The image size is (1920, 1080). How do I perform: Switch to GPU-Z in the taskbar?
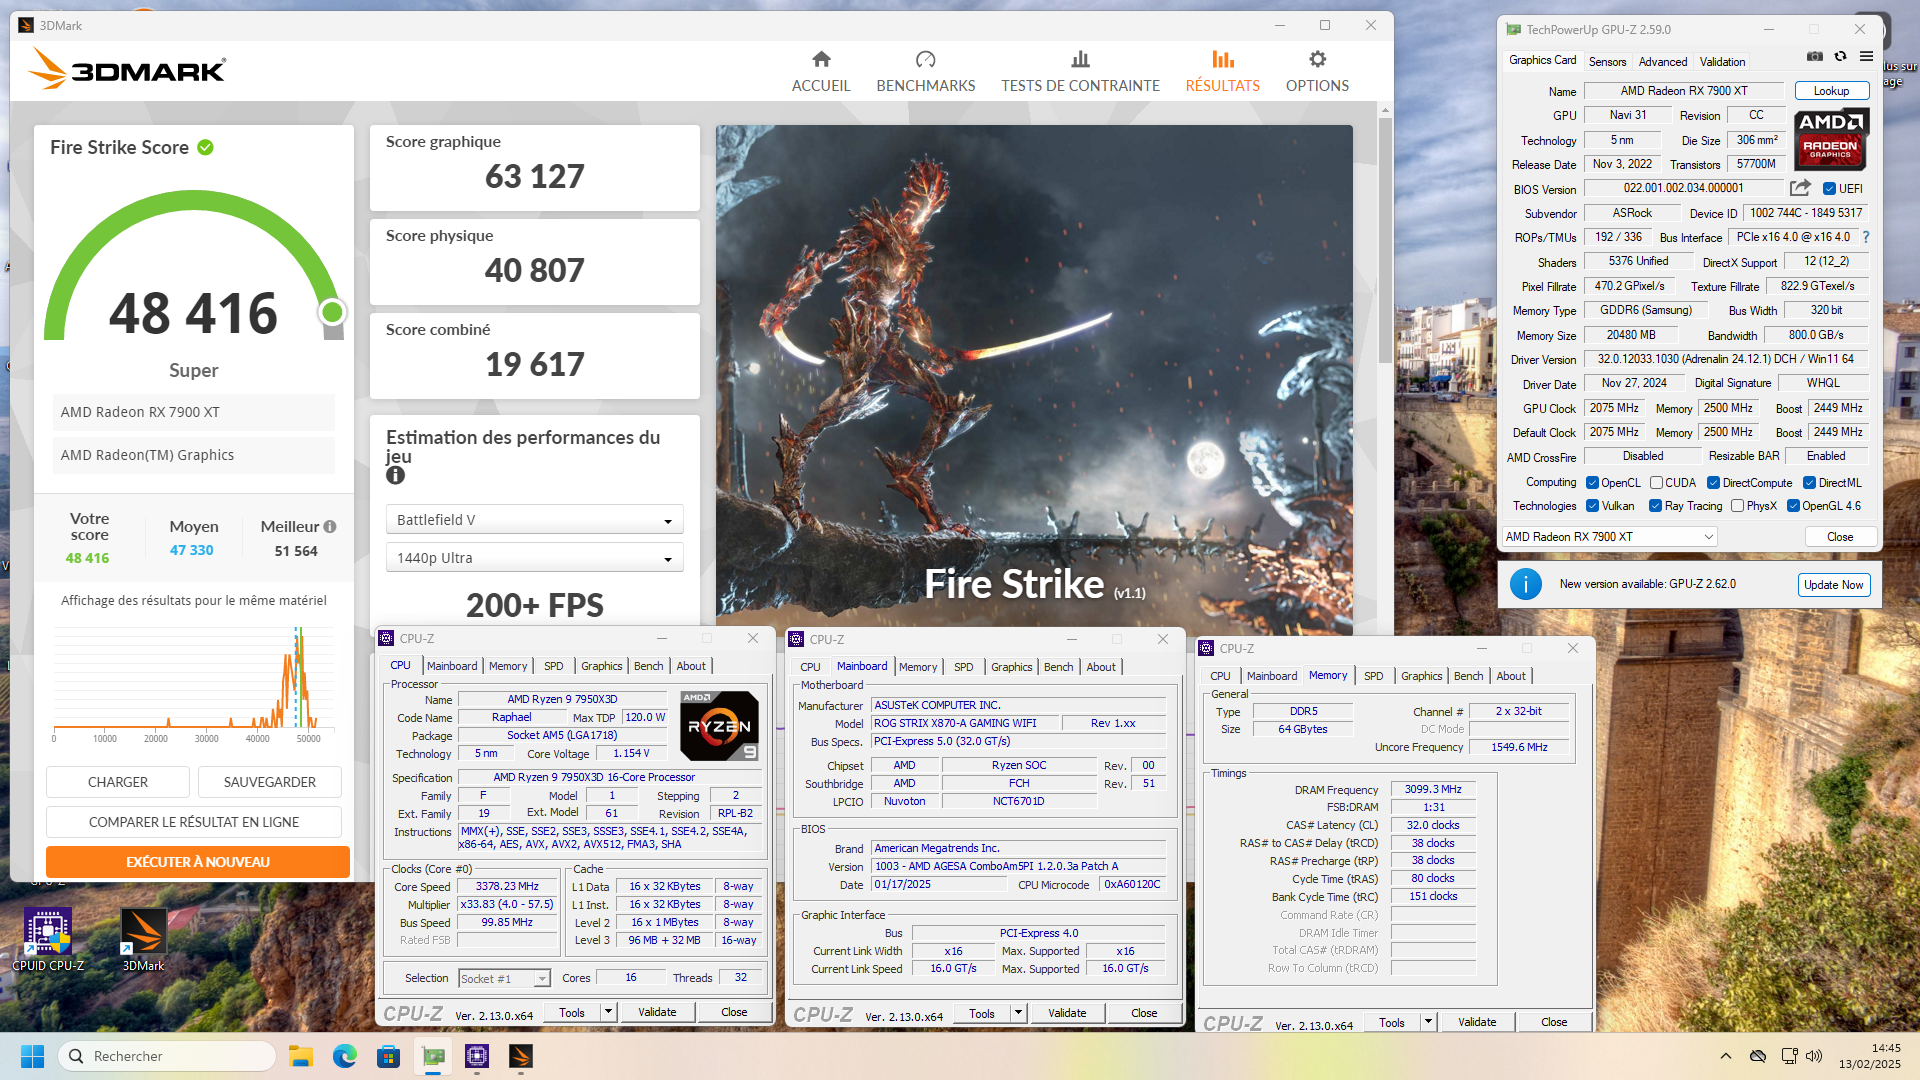point(433,1056)
